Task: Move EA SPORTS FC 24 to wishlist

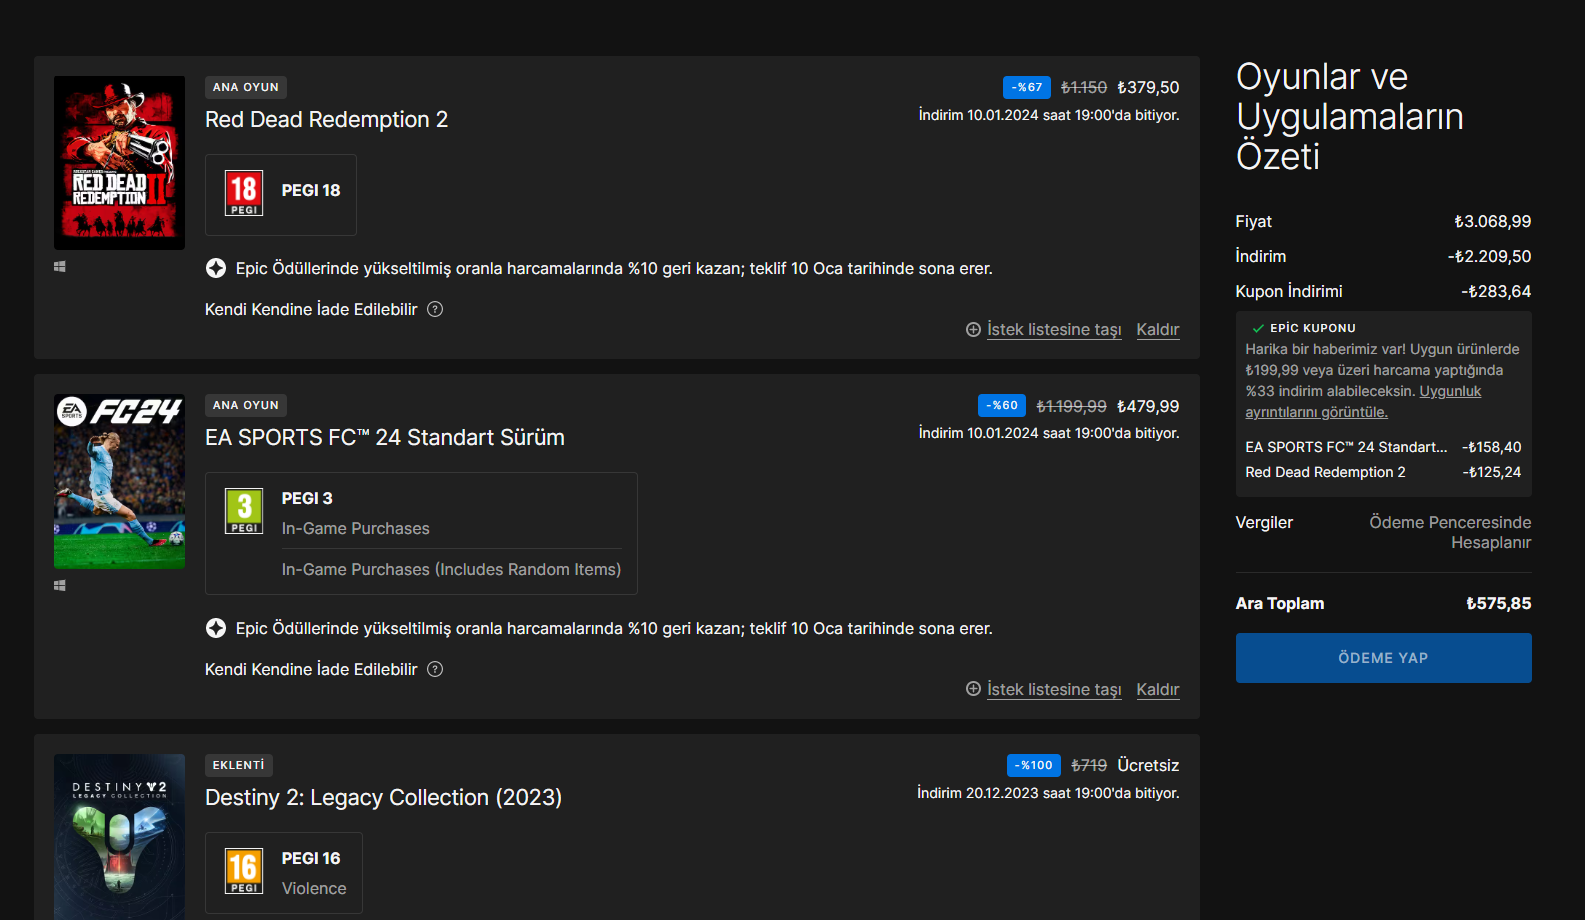Action: 1054,689
